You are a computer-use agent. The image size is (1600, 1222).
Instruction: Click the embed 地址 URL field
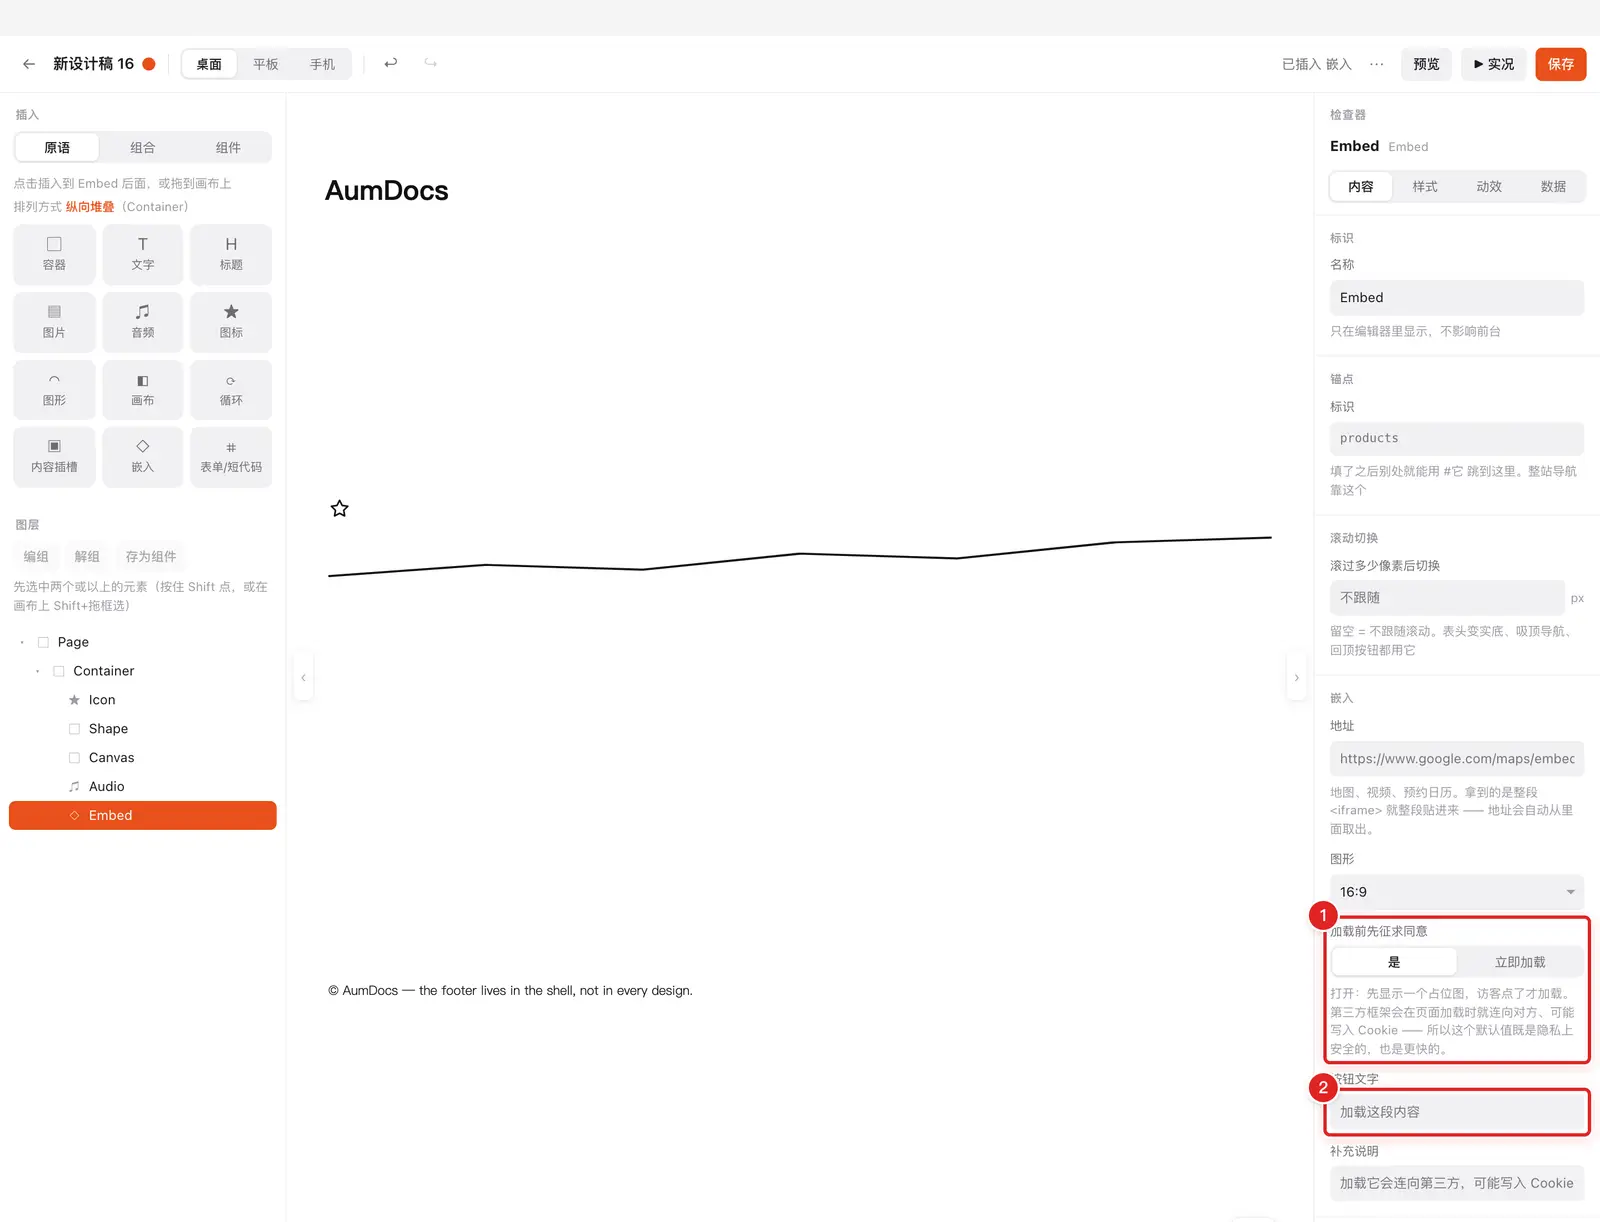coord(1457,759)
